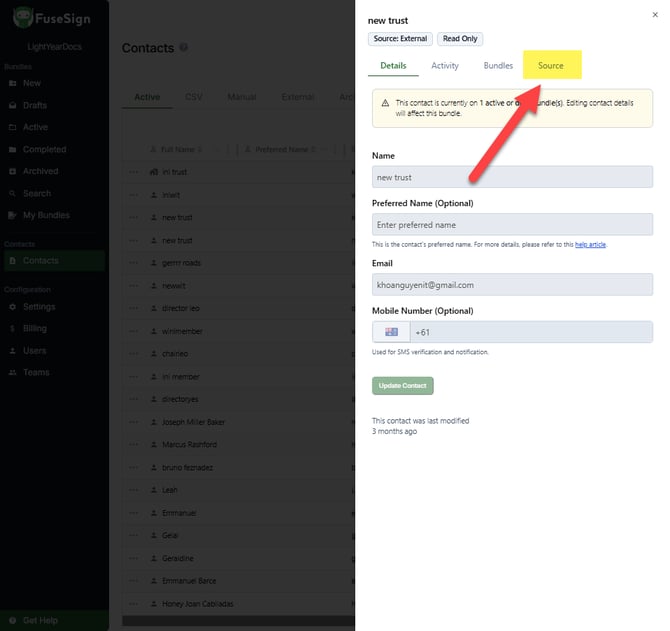This screenshot has height=631, width=670.
Task: Switch to the Activity tab
Action: [x=444, y=65]
